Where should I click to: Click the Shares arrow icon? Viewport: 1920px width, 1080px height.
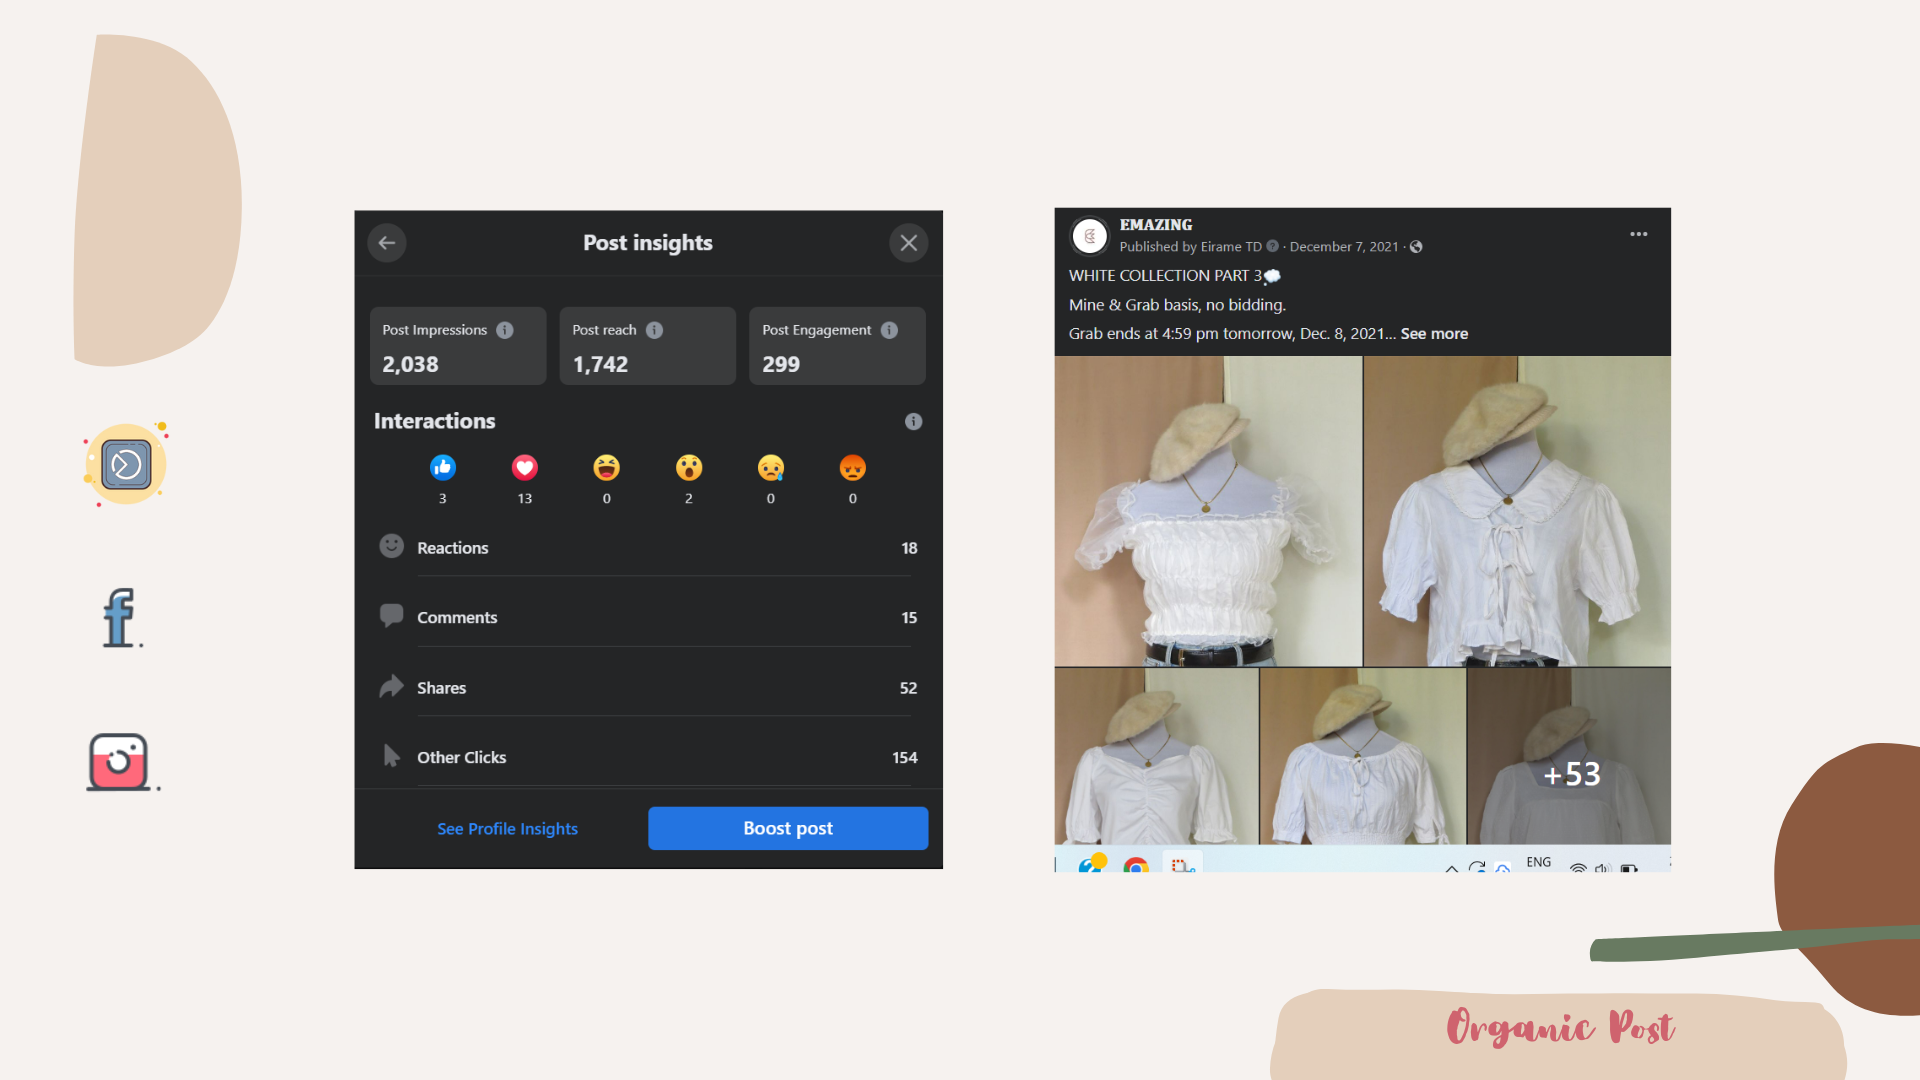tap(391, 686)
